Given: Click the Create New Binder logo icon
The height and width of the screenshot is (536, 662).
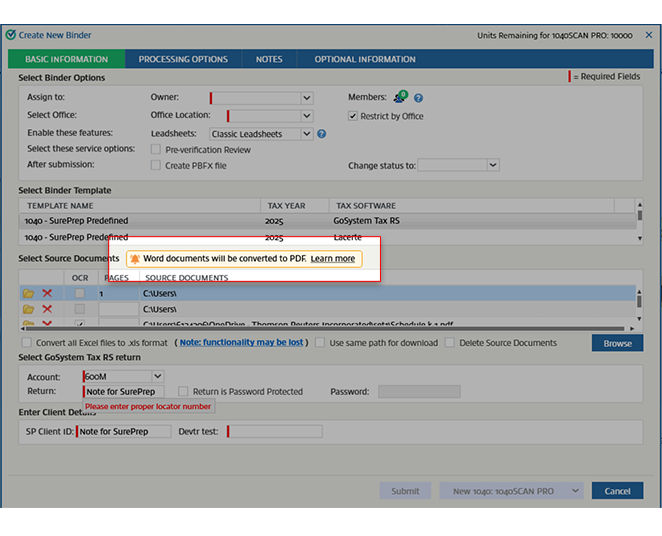Looking at the screenshot, I should click(11, 35).
